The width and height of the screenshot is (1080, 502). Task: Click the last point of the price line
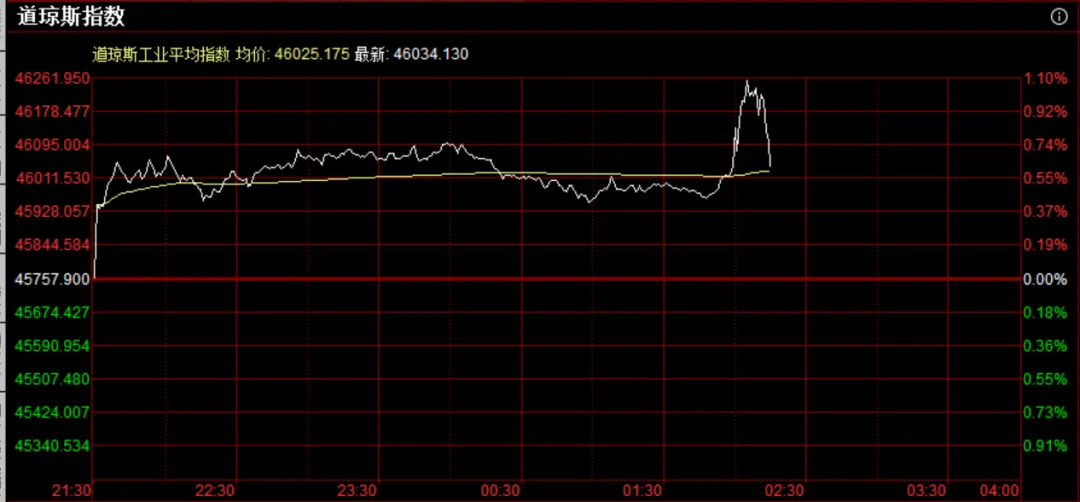pos(770,166)
